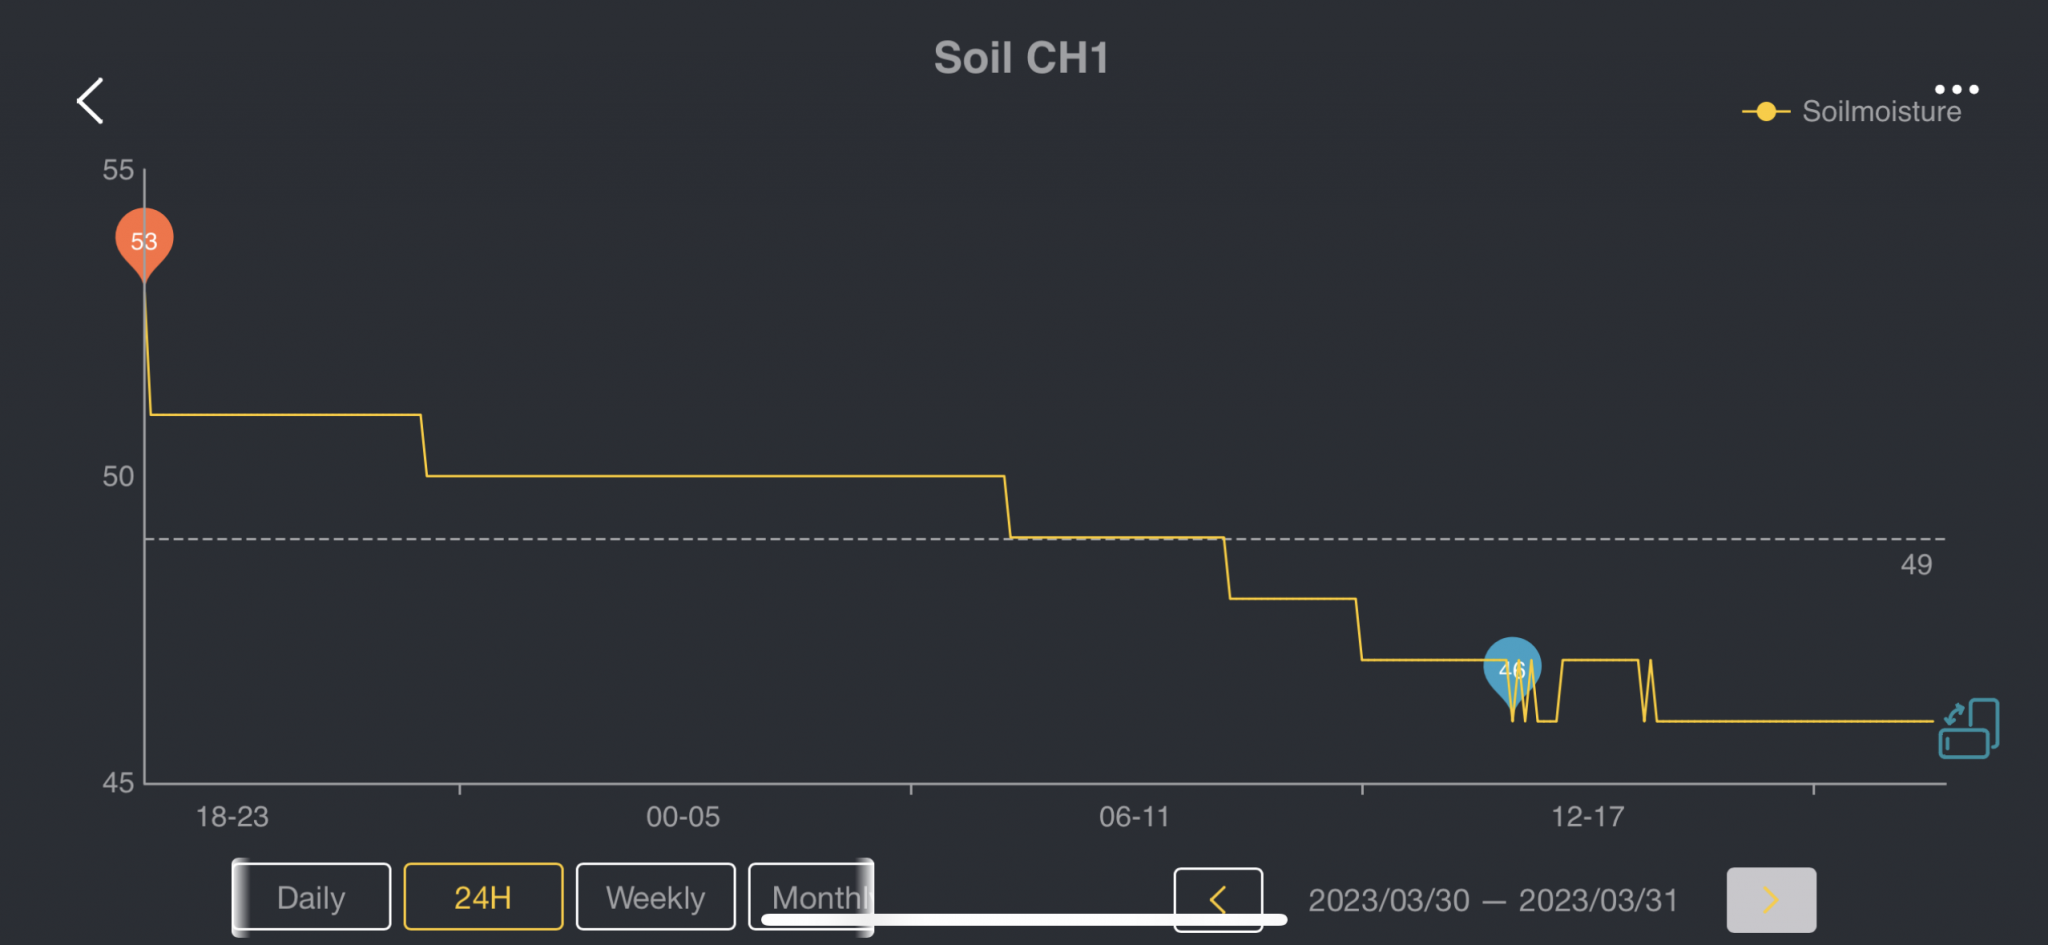Tap the orange max value 53 marker
The height and width of the screenshot is (945, 2048).
click(x=144, y=241)
